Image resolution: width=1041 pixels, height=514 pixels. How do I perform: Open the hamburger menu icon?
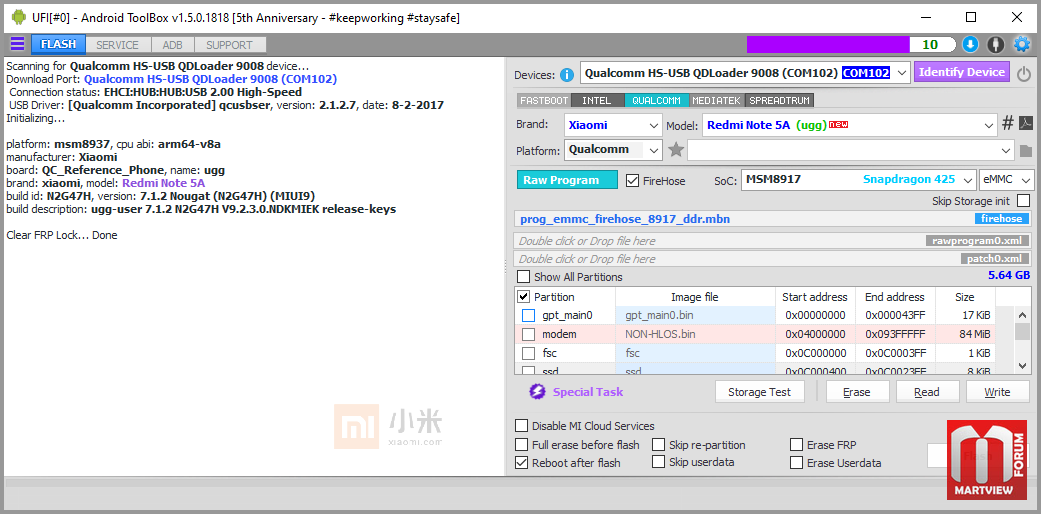[x=17, y=44]
